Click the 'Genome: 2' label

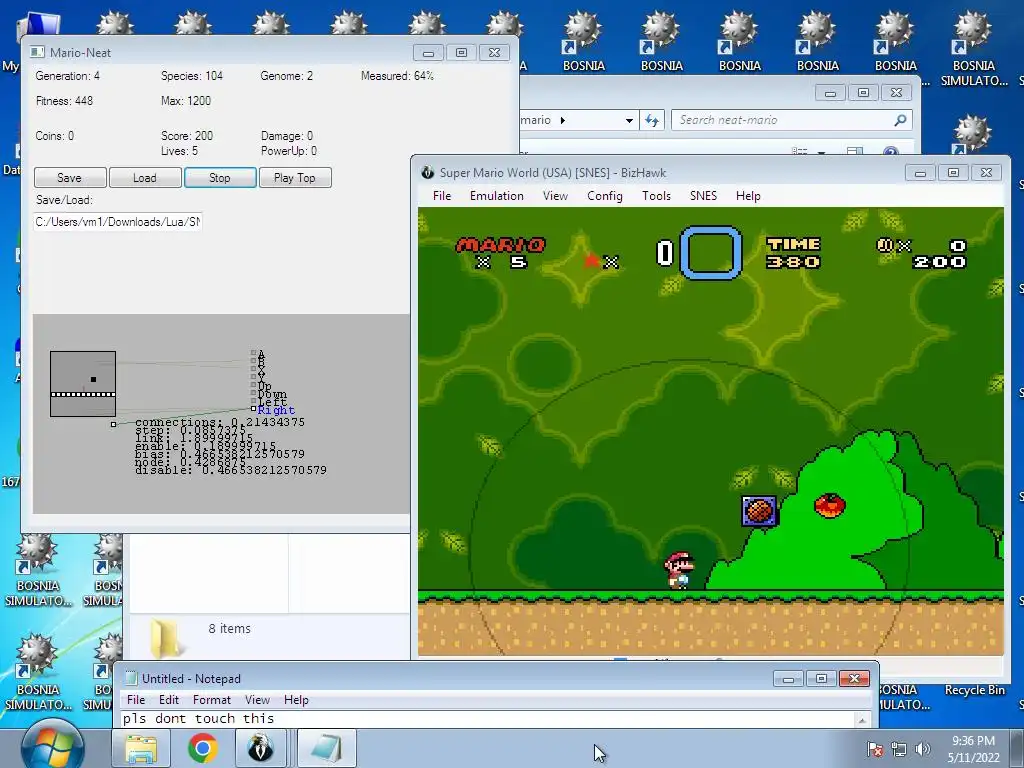(x=287, y=76)
